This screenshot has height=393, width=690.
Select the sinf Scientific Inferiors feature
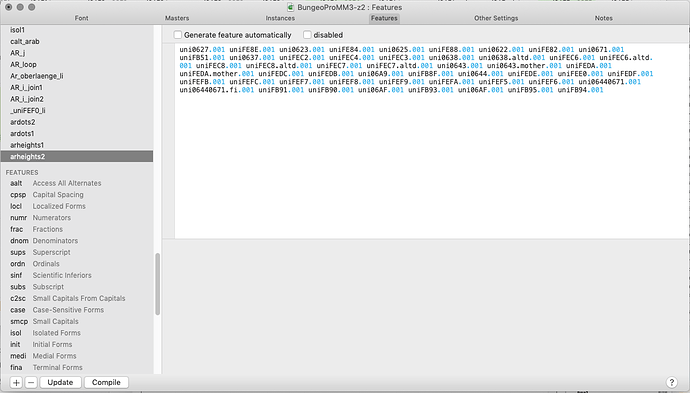pos(77,275)
